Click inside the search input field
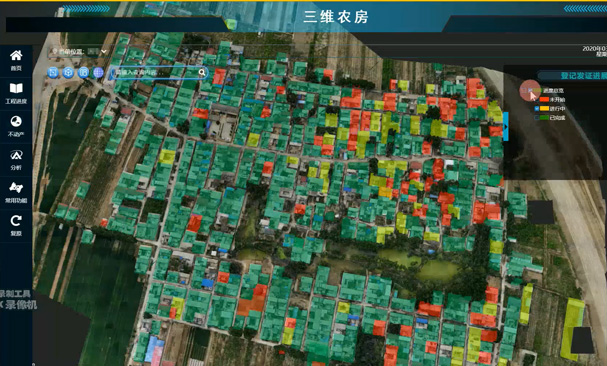The image size is (607, 366). 156,72
